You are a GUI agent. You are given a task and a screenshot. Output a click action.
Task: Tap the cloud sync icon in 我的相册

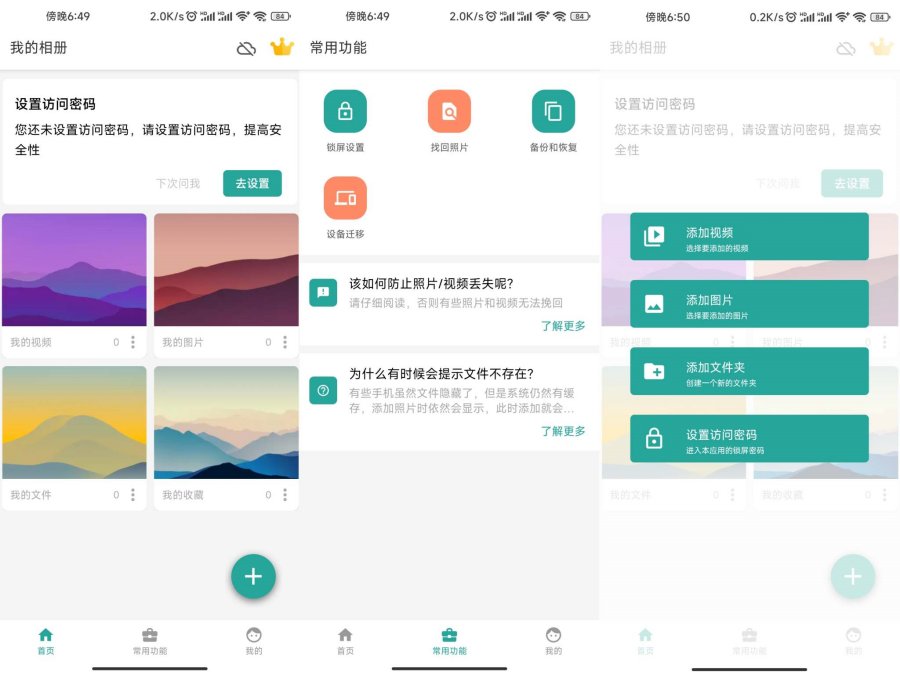click(245, 46)
